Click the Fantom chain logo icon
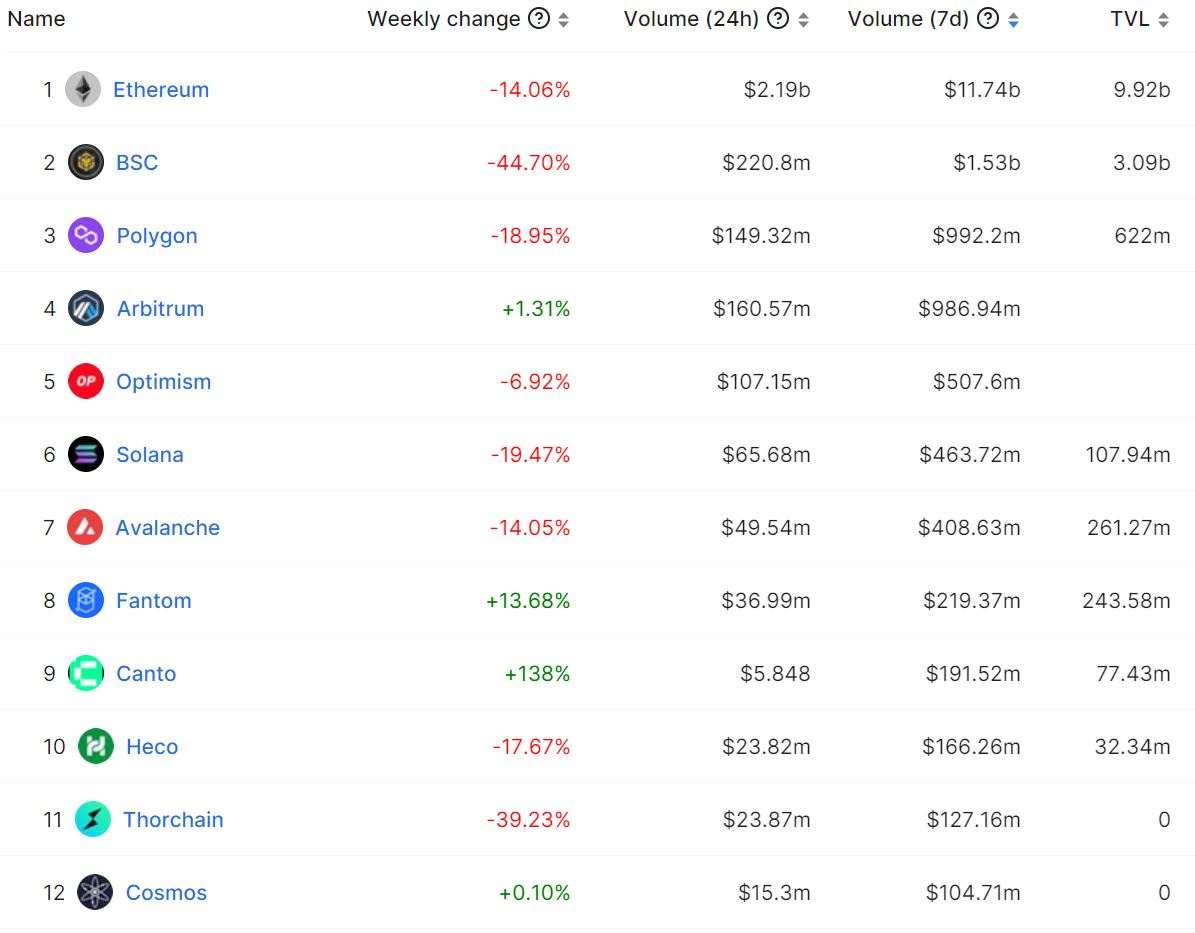 tap(86, 601)
